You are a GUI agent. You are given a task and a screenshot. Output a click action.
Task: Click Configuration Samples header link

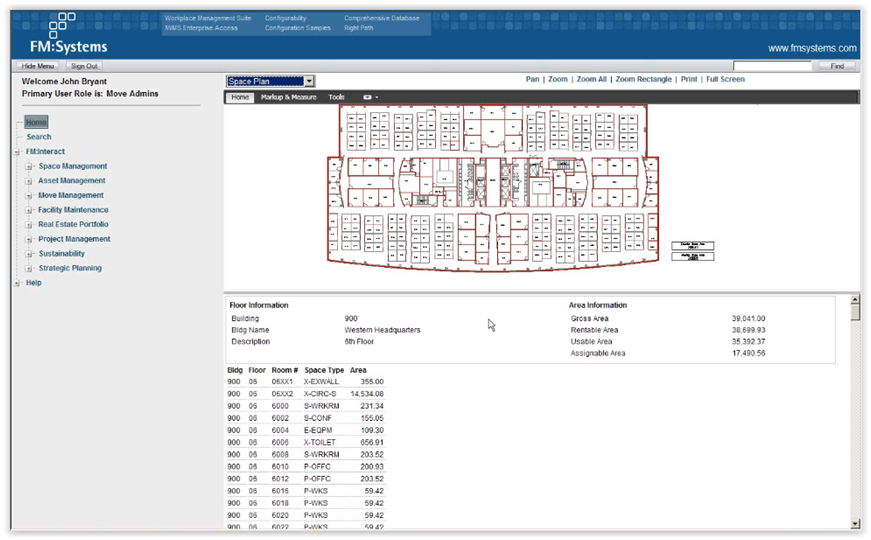click(298, 28)
